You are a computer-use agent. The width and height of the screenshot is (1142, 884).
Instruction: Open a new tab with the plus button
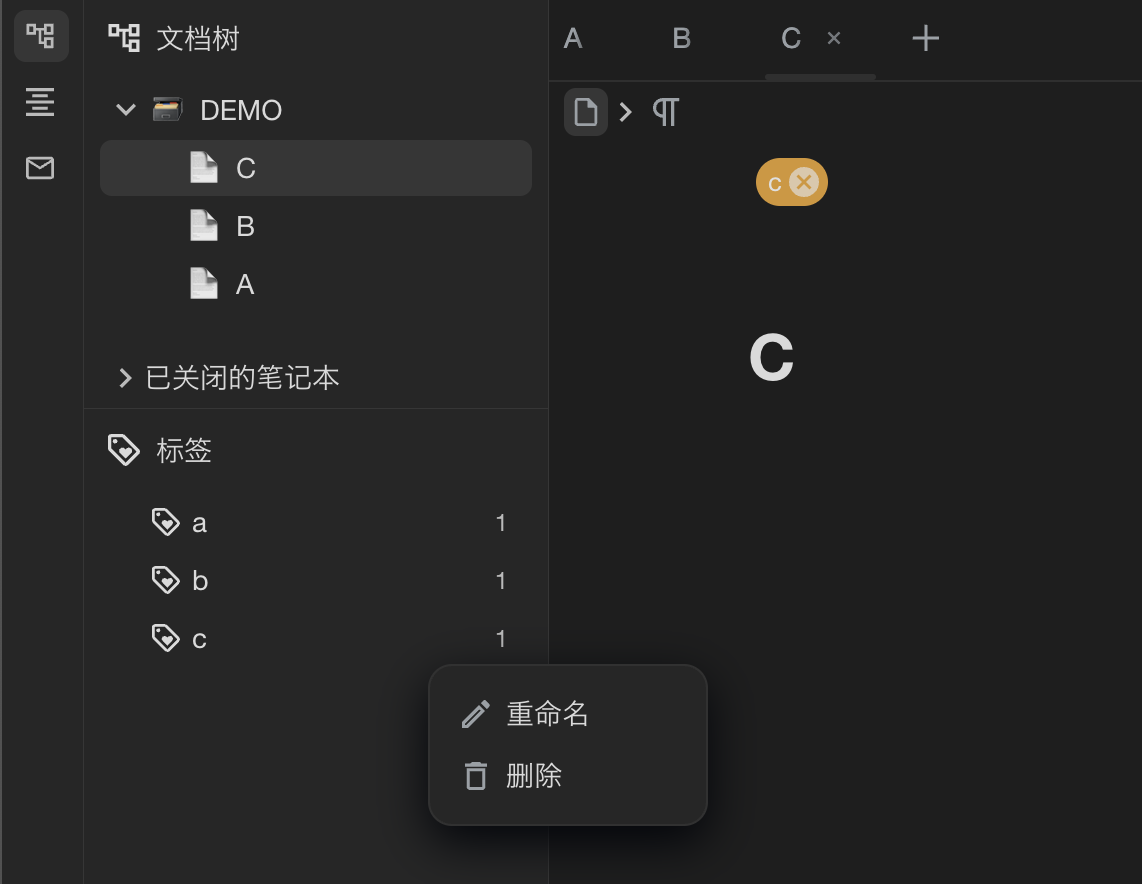924,38
